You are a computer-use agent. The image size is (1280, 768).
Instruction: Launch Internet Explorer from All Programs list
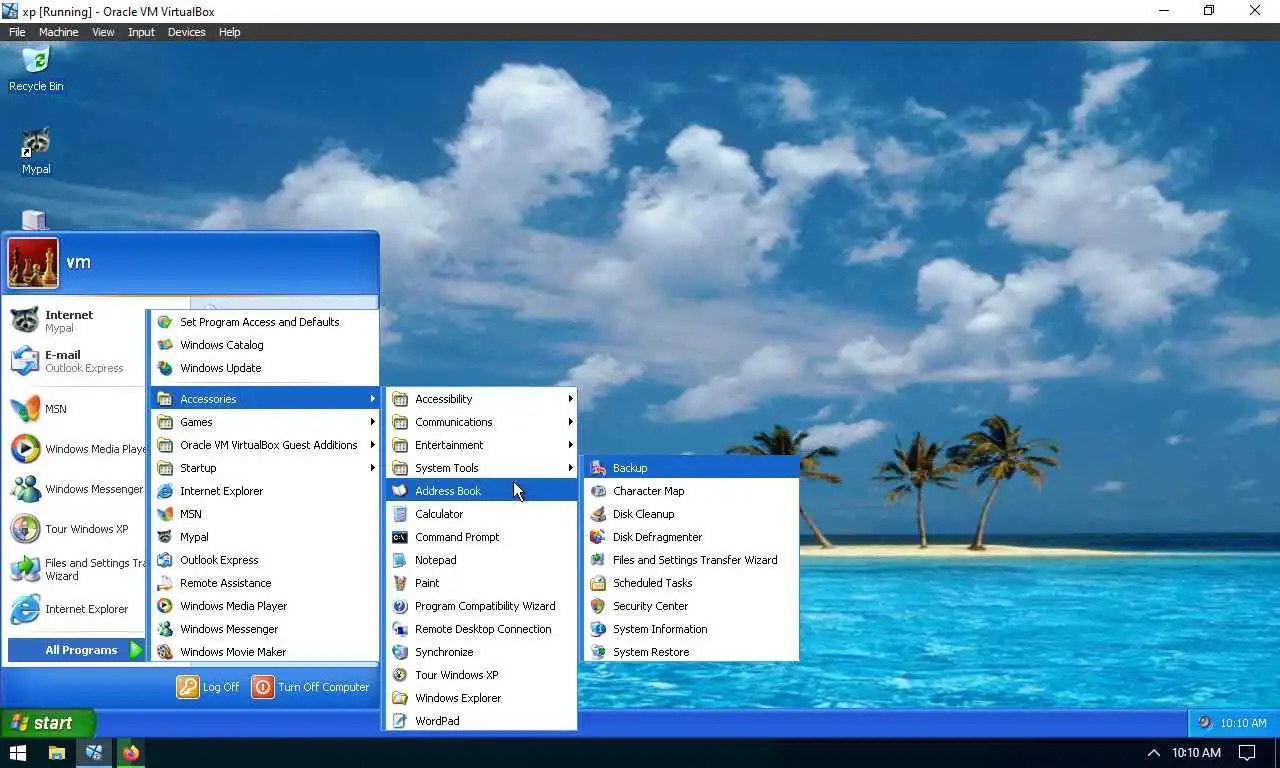pyautogui.click(x=265, y=491)
